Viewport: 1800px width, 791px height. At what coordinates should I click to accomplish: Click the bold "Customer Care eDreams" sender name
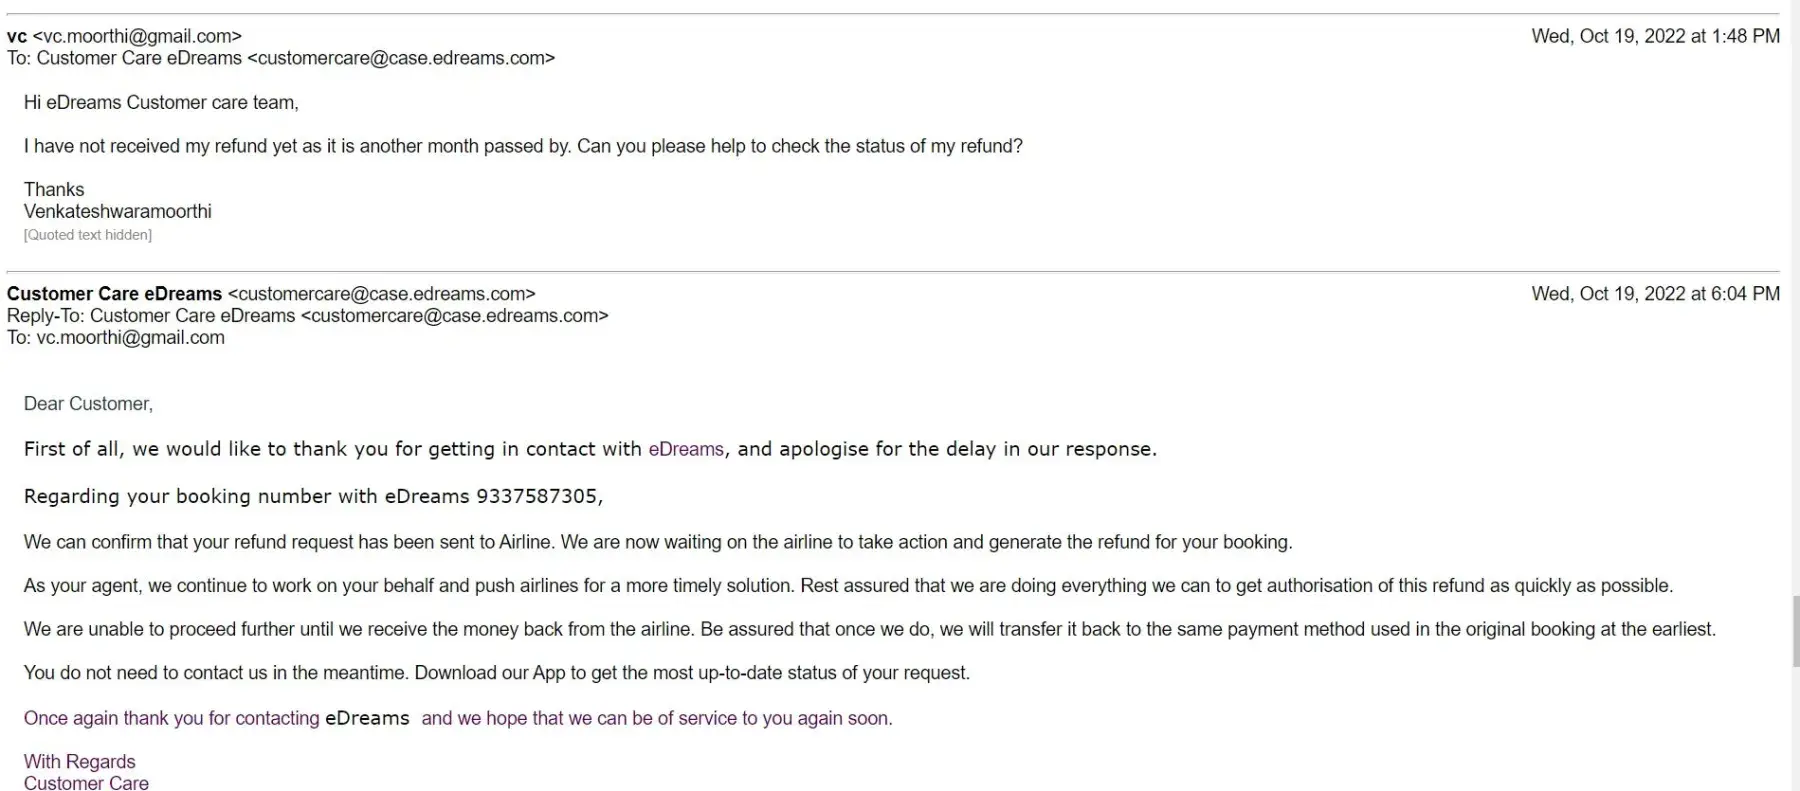(114, 294)
